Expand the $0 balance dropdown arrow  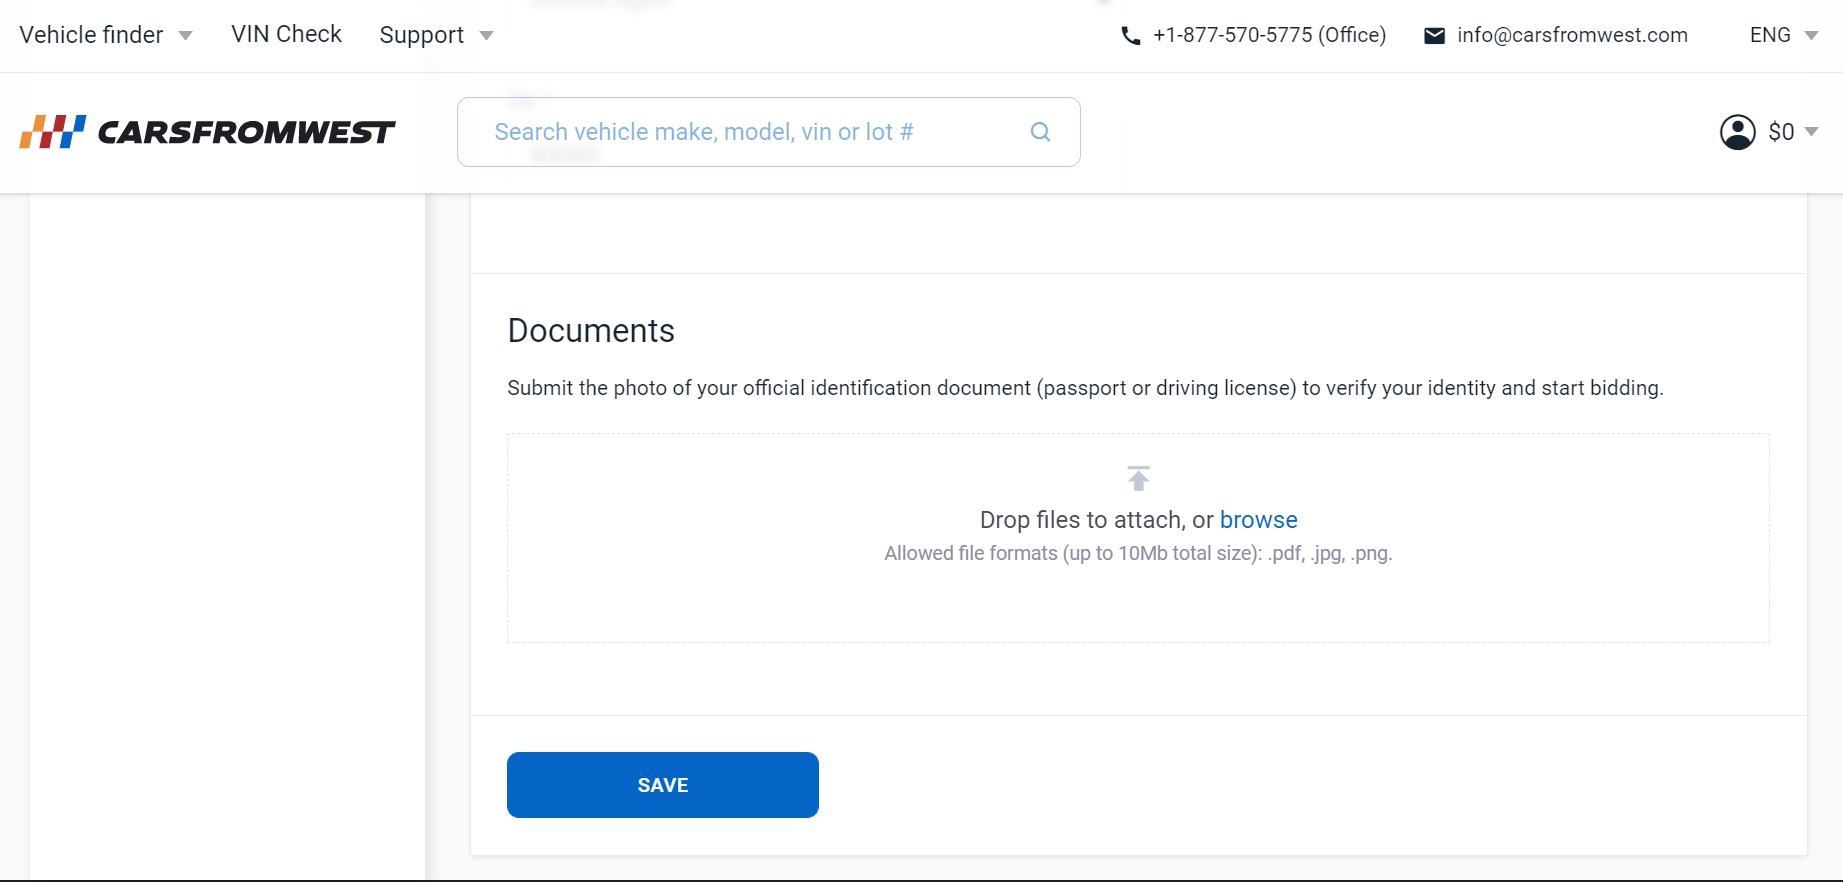(1811, 132)
